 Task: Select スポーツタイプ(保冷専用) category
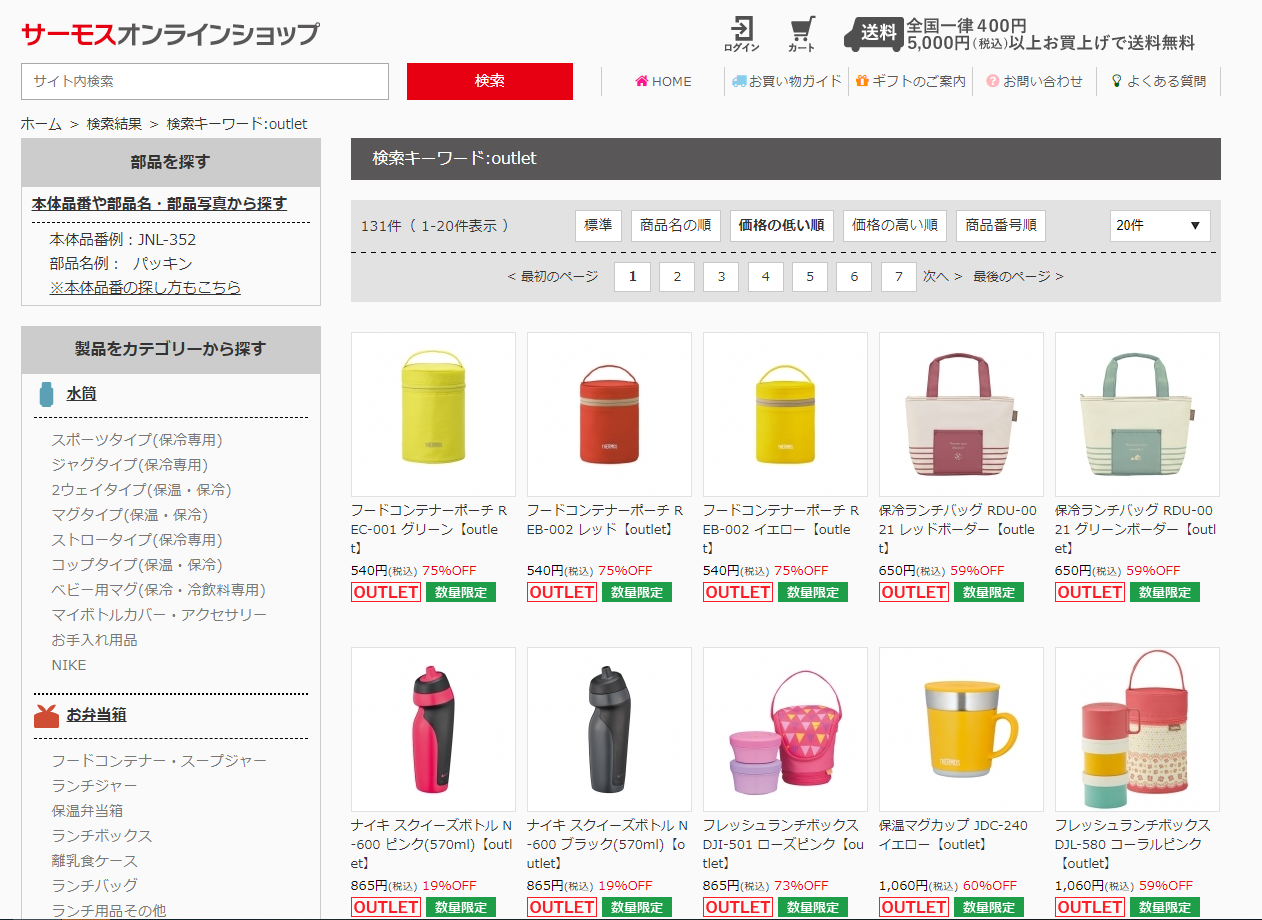(137, 440)
